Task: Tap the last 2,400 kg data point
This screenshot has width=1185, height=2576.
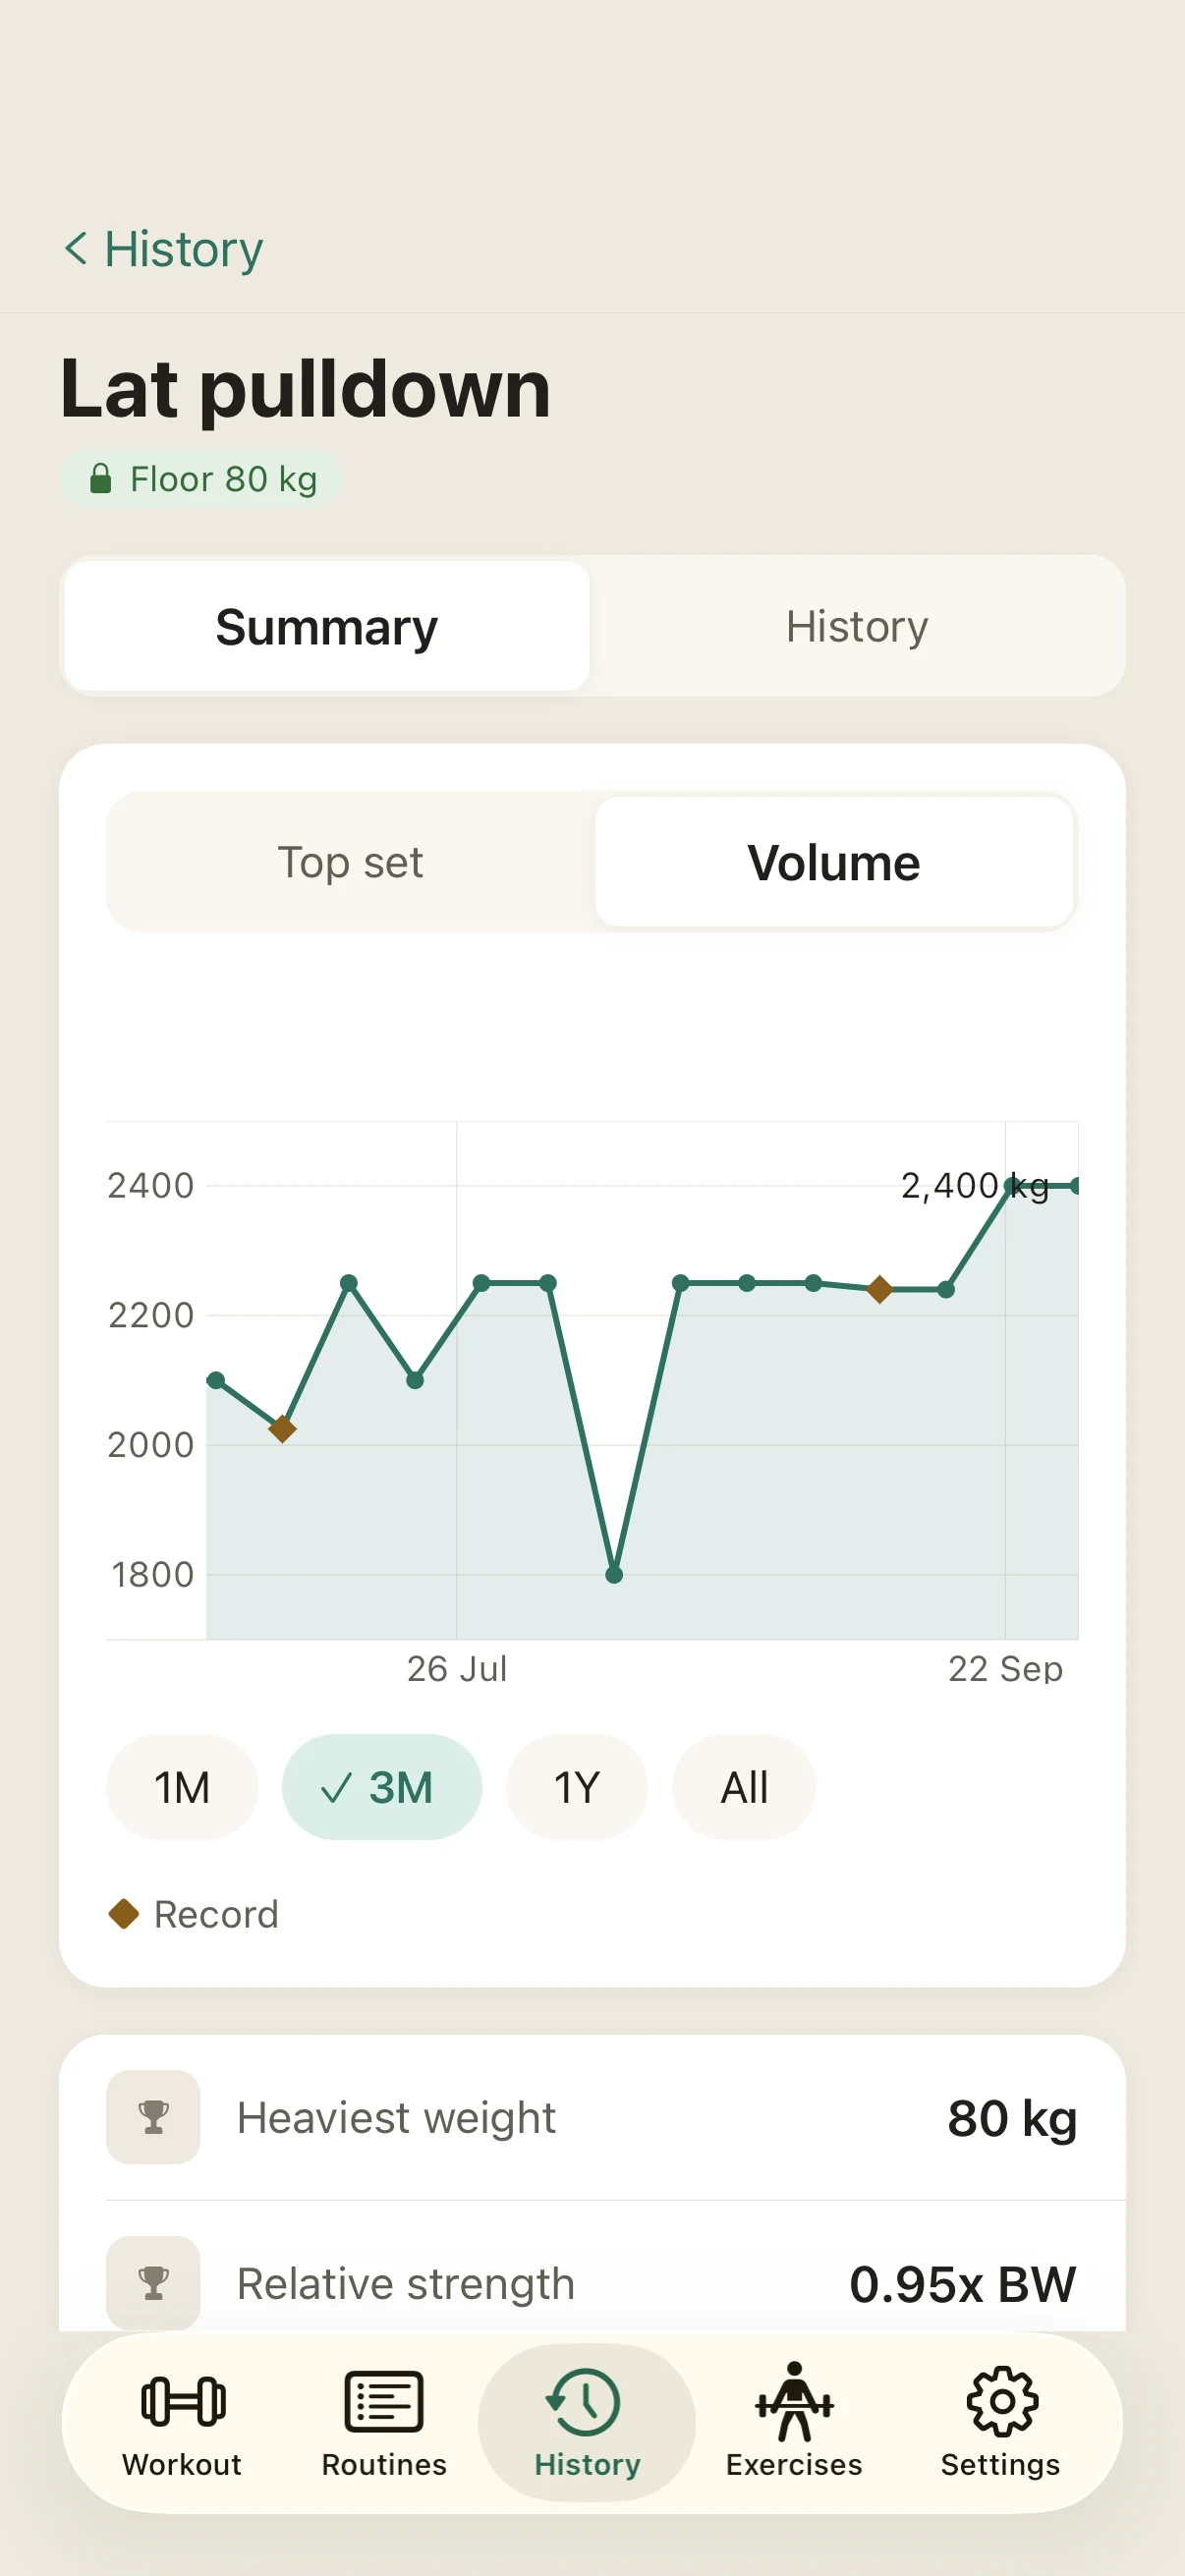Action: coord(1075,1186)
